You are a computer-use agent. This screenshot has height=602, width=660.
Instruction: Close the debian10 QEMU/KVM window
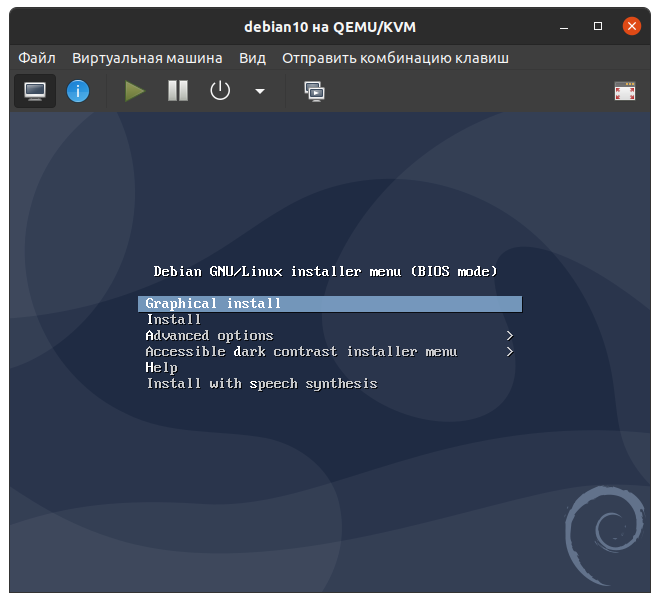(x=632, y=26)
